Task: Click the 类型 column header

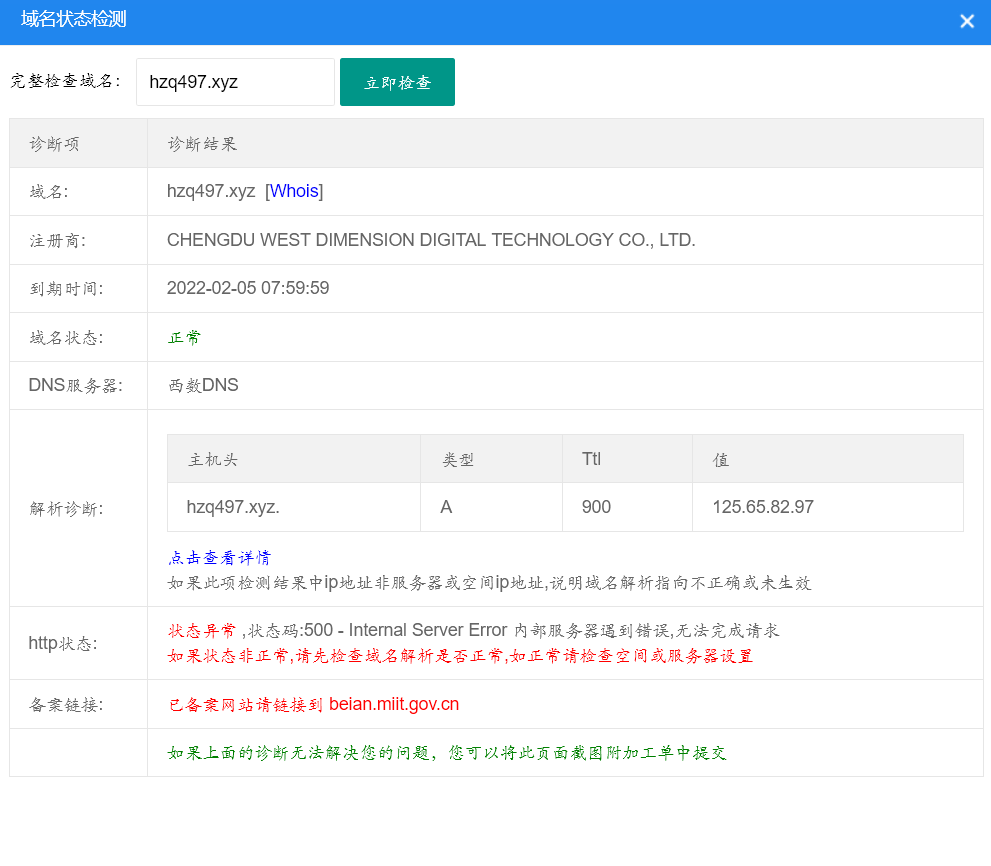Action: (491, 459)
